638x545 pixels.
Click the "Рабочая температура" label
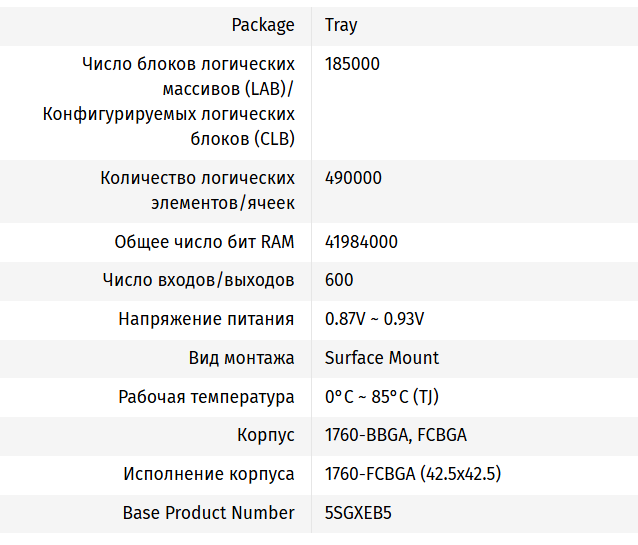click(x=206, y=397)
